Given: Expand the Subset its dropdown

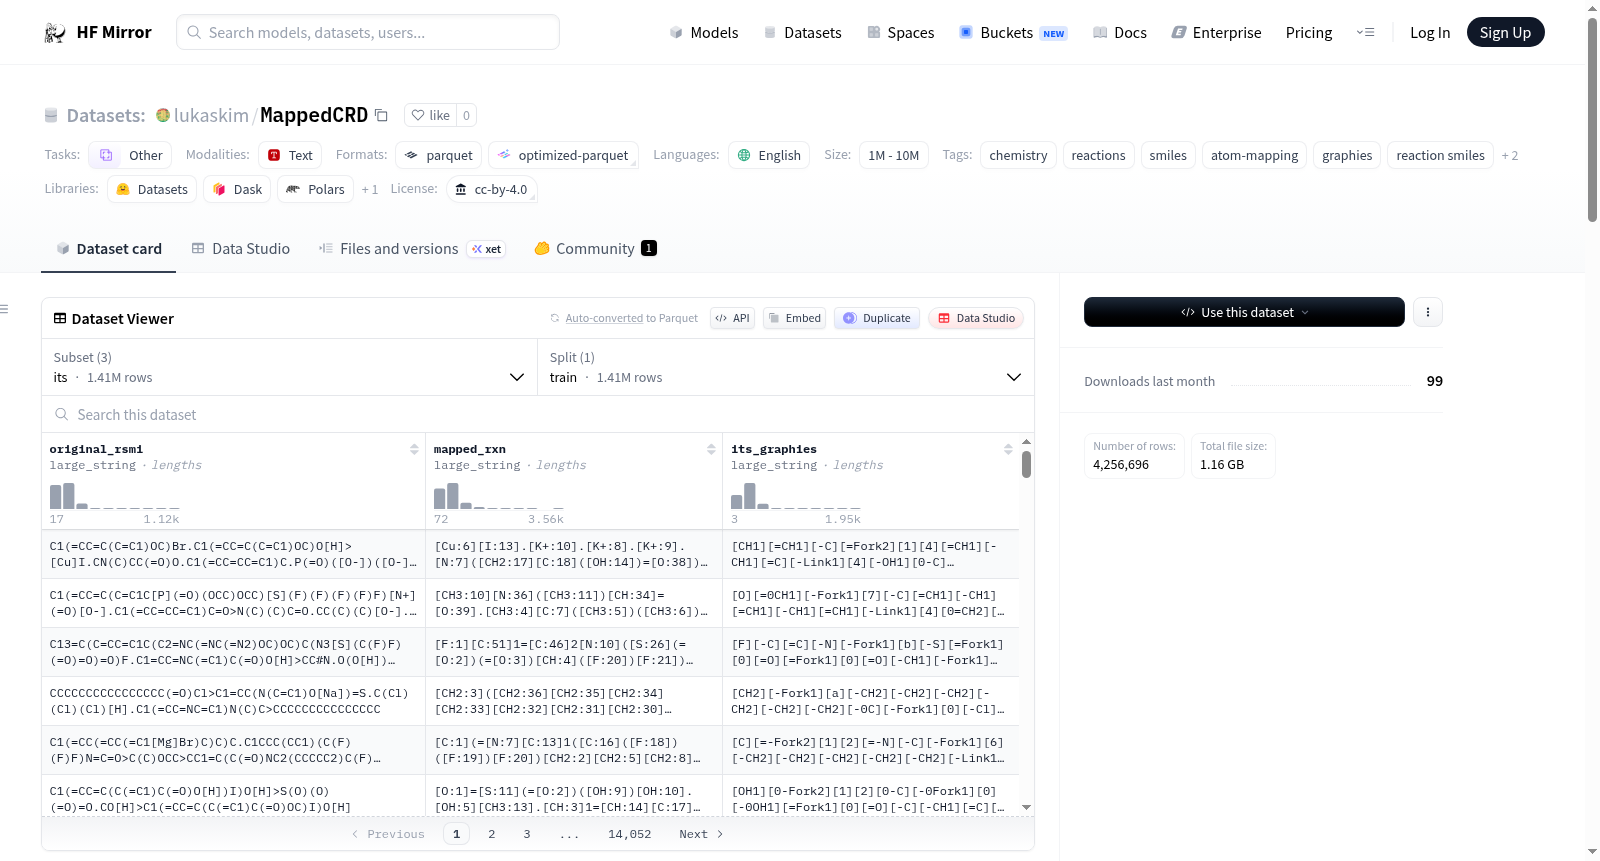Looking at the screenshot, I should point(289,368).
